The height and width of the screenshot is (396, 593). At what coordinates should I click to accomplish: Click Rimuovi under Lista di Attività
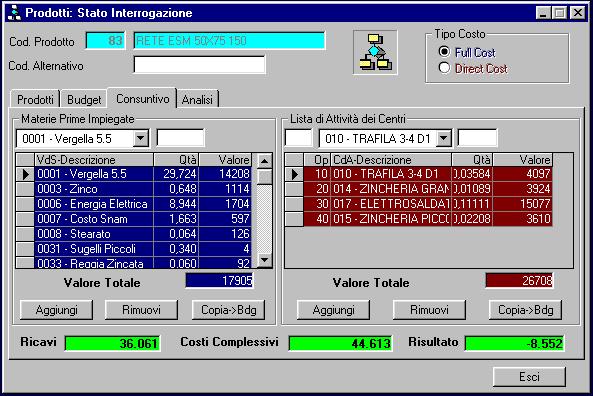coord(429,310)
